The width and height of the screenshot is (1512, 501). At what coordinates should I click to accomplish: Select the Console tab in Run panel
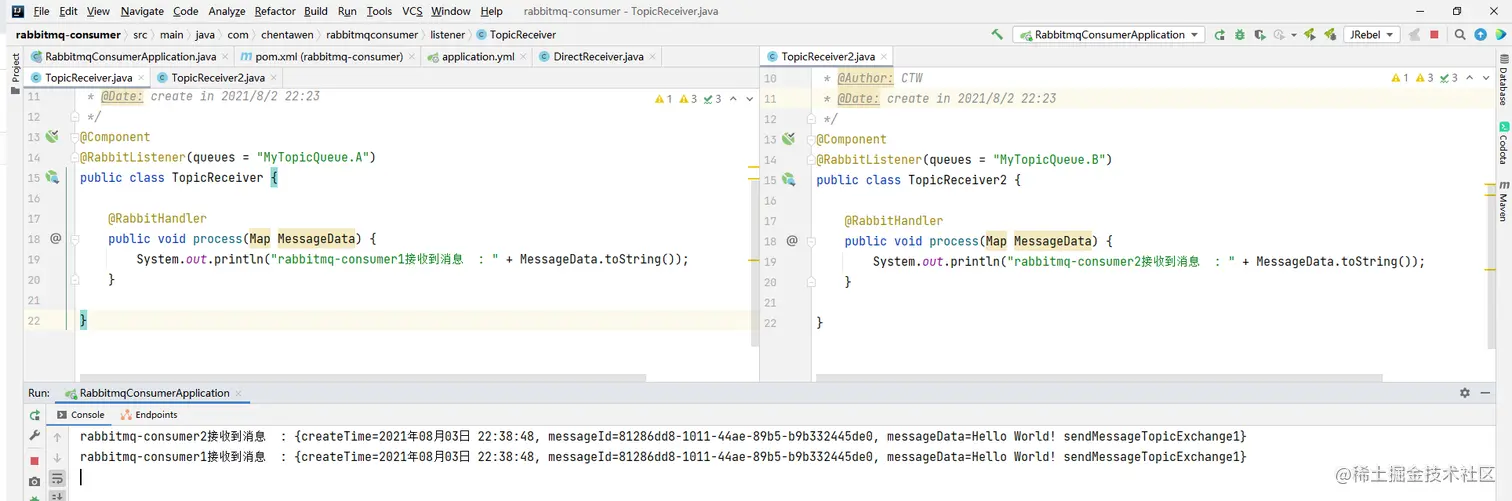(78, 414)
